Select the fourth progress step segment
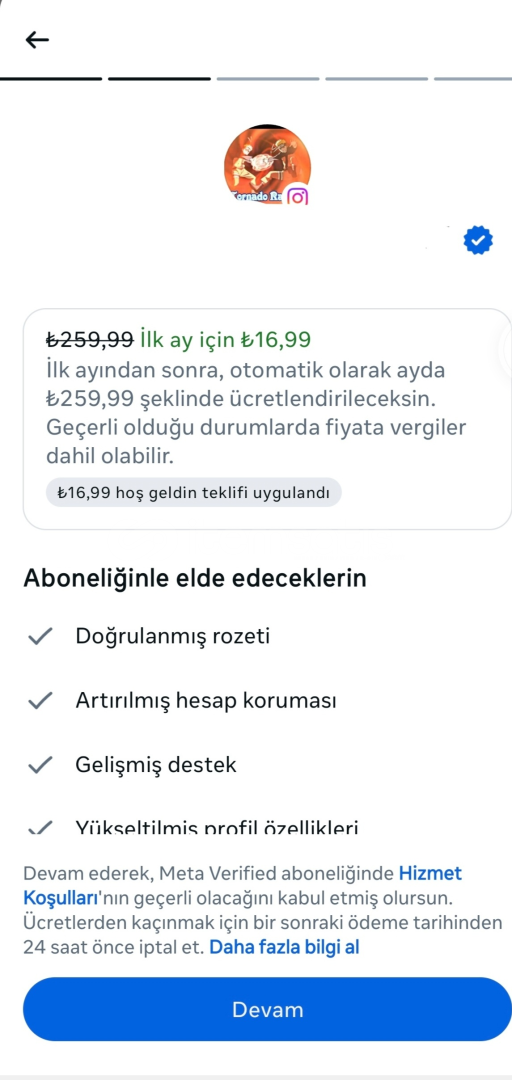 tap(376, 79)
